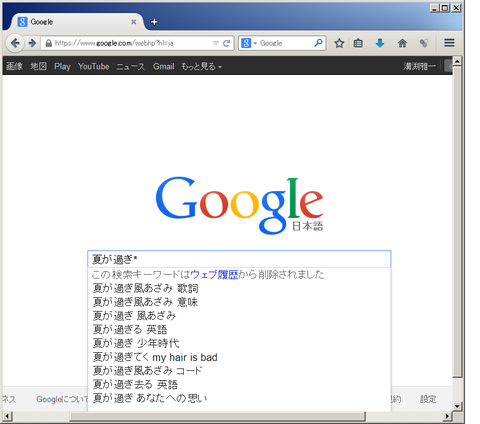Screen dimensions: 480x424
Task: Click the Google logo
Action: coord(239,205)
